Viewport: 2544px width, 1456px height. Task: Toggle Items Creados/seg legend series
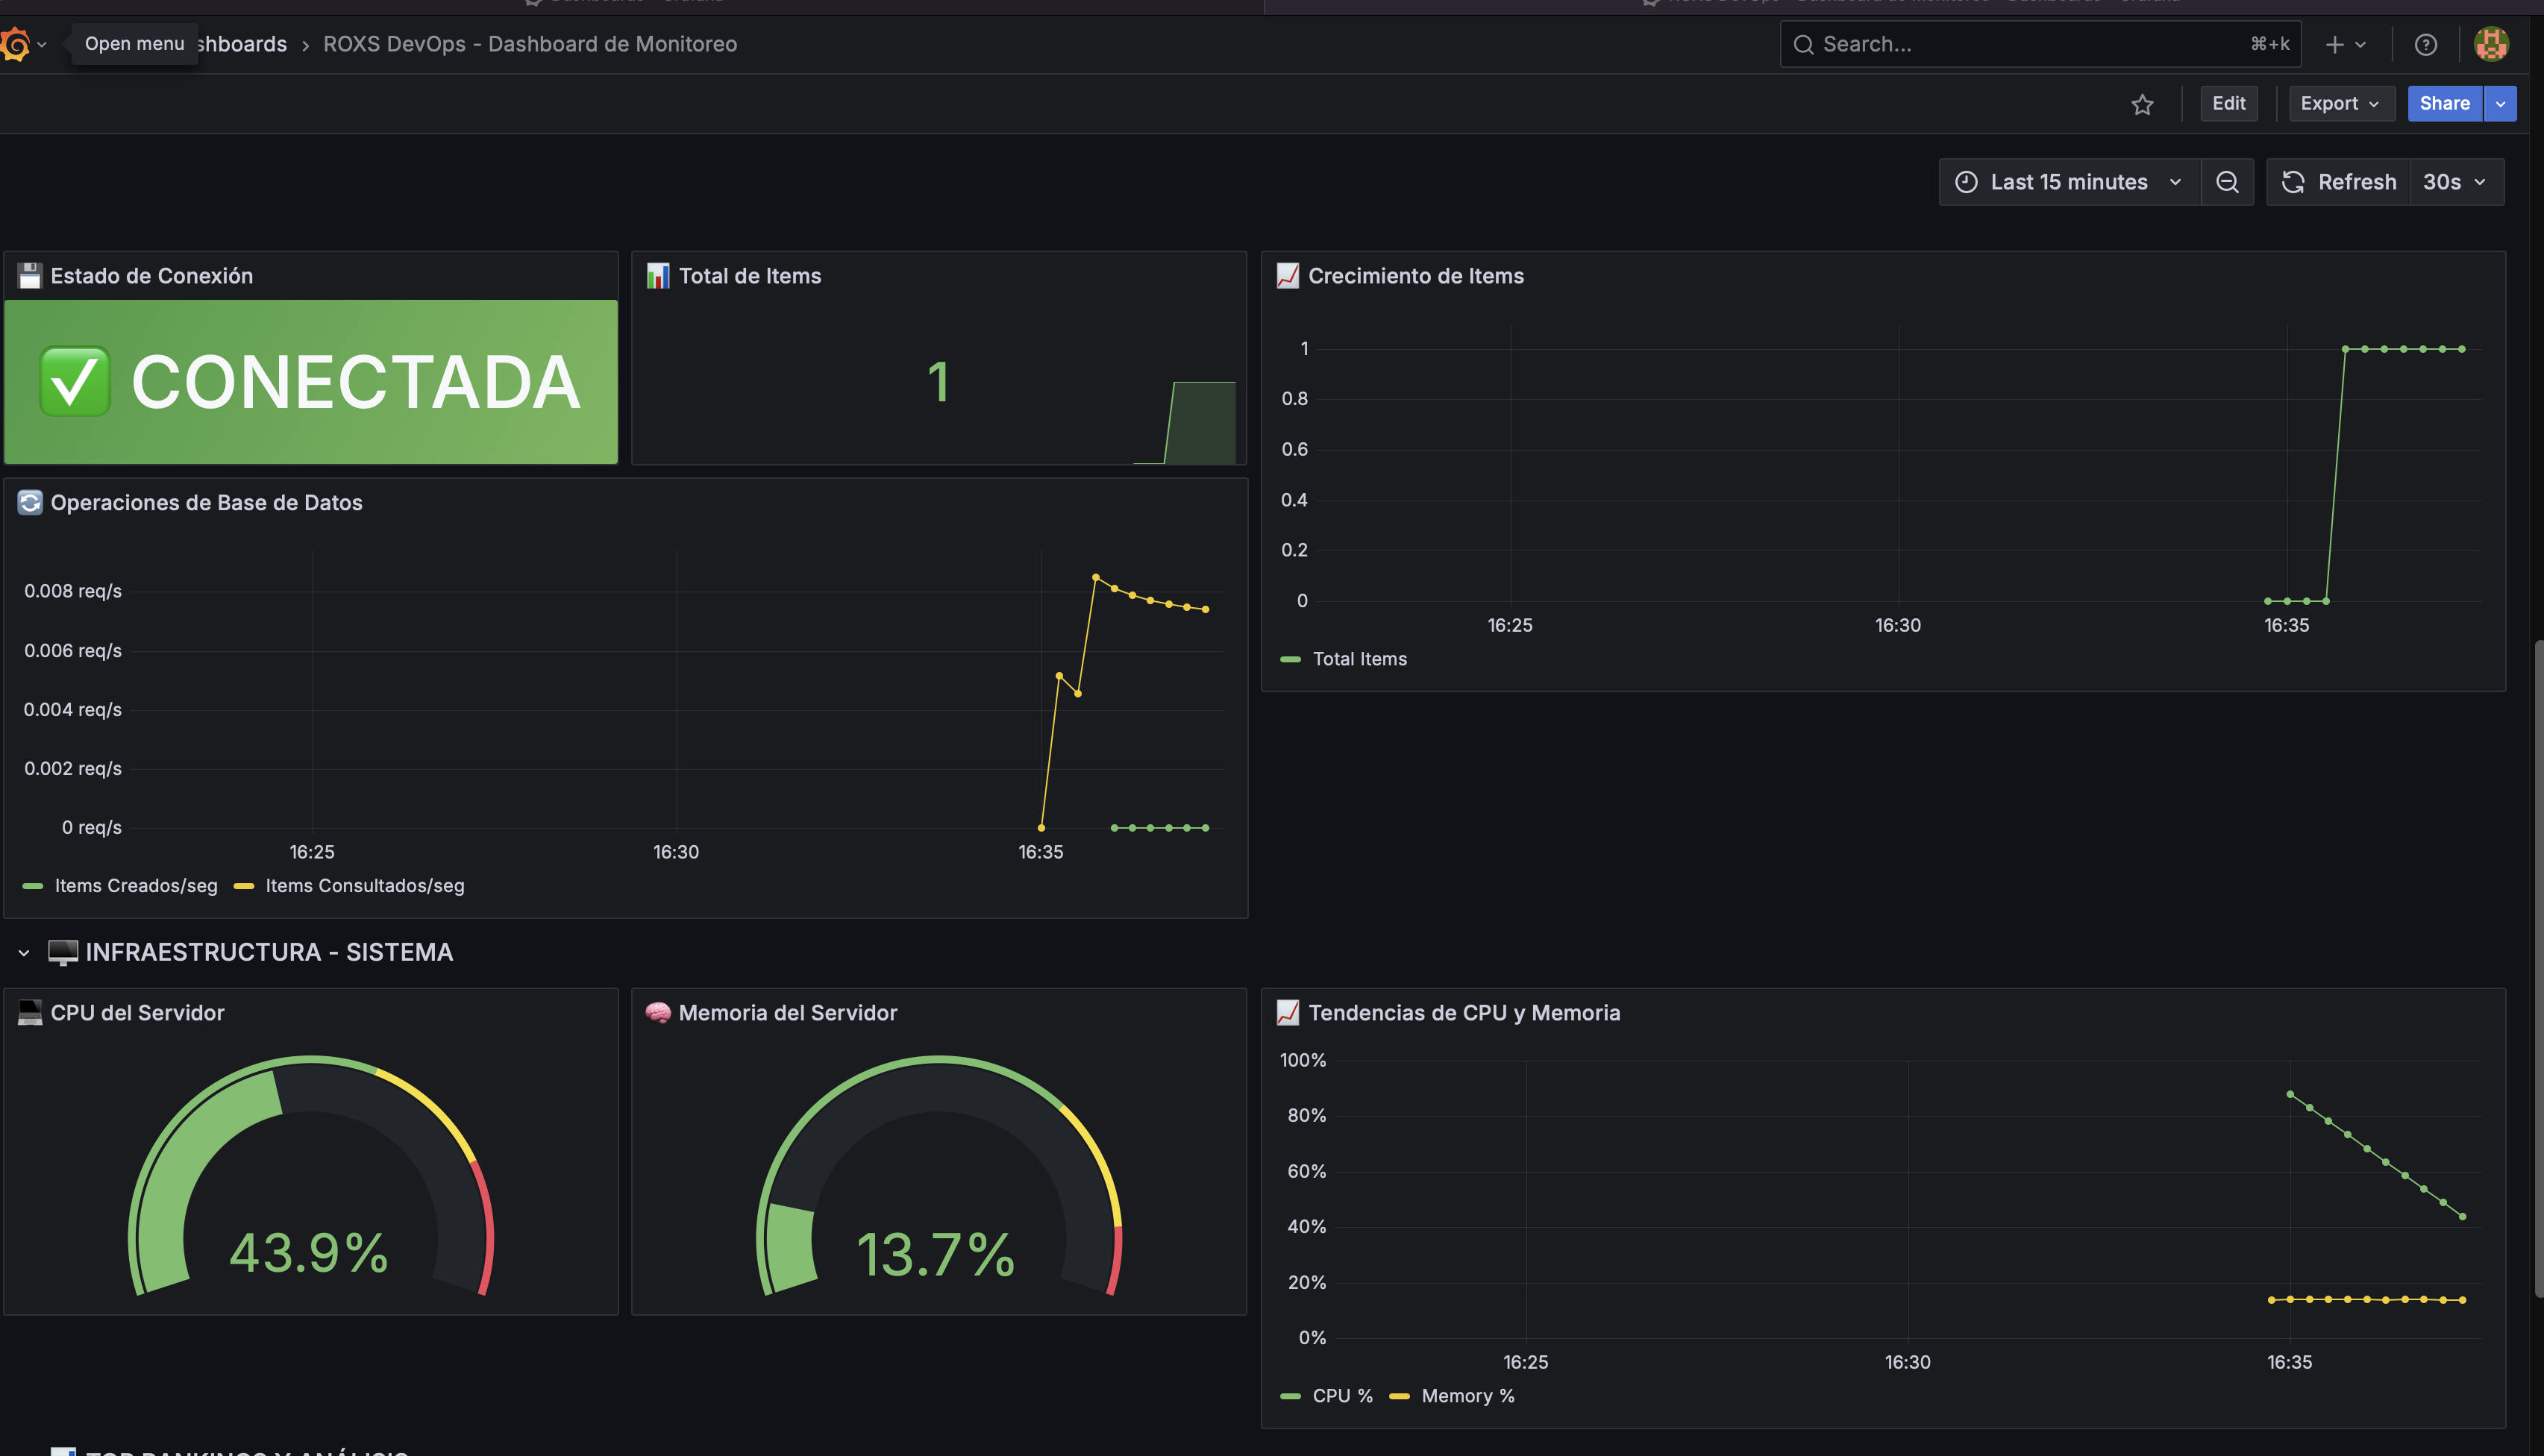[135, 886]
